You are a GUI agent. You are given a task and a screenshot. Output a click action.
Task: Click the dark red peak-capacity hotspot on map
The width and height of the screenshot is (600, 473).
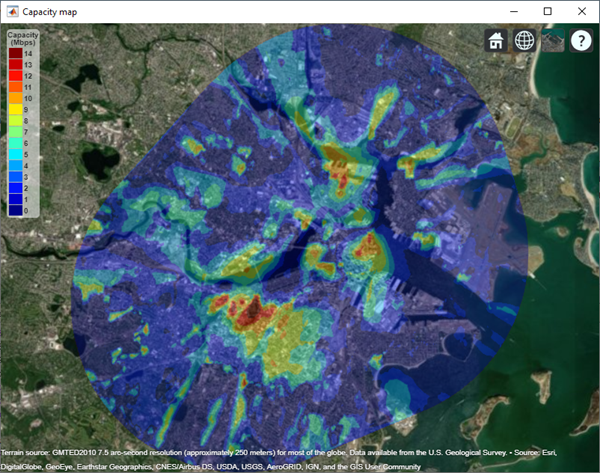click(x=253, y=308)
